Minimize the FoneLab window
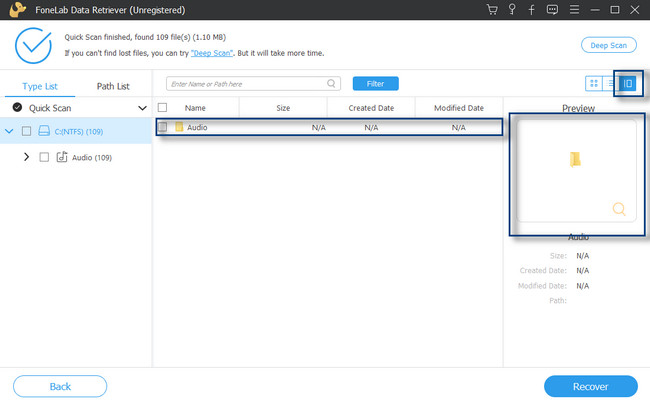Screen dimensions: 650x411 point(595,10)
